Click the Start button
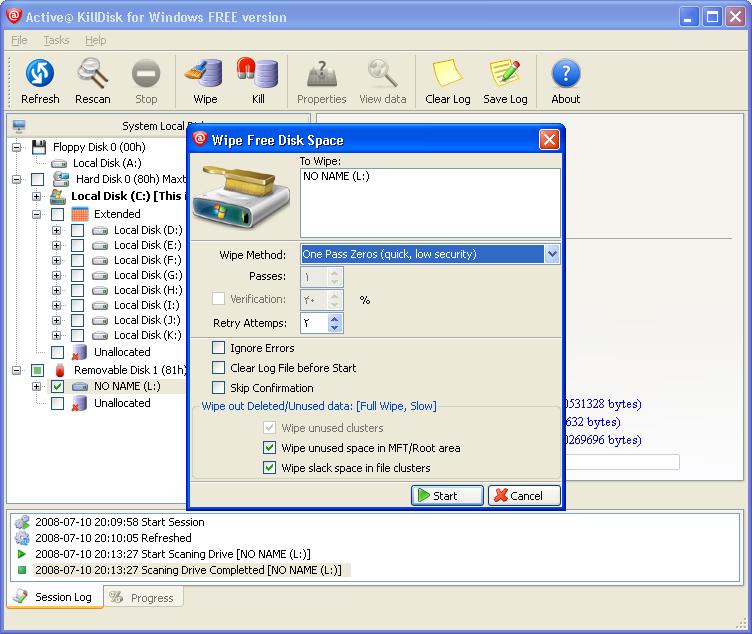This screenshot has height=634, width=752. (x=447, y=495)
